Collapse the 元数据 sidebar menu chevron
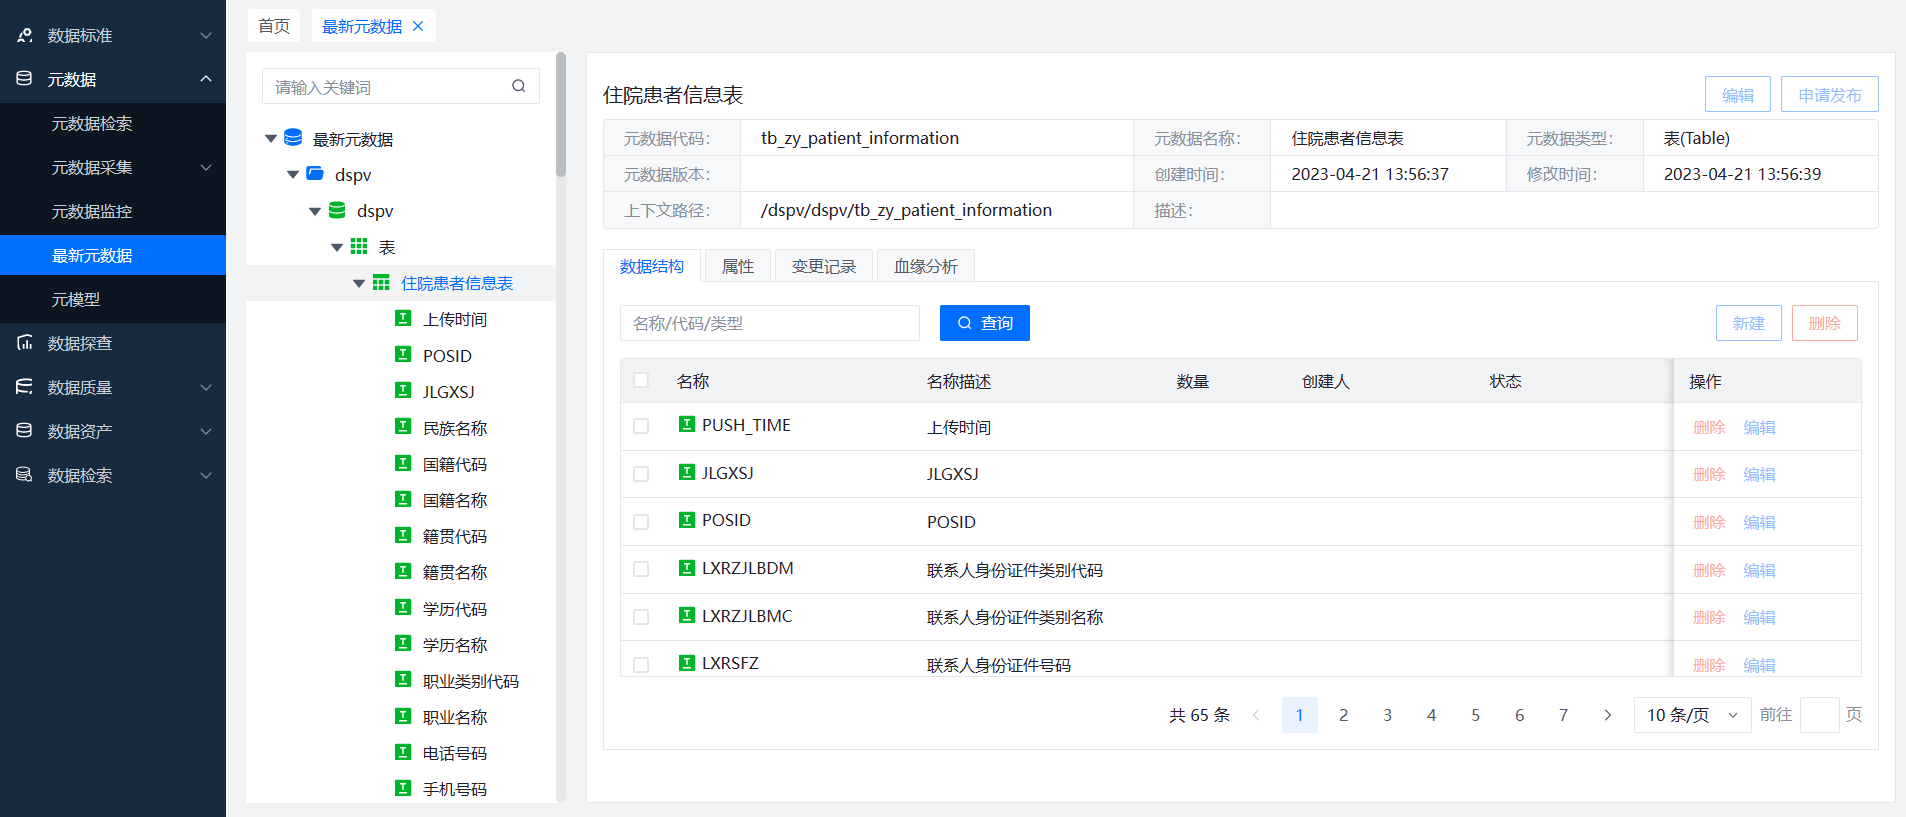Viewport: 1906px width, 817px height. coord(206,78)
